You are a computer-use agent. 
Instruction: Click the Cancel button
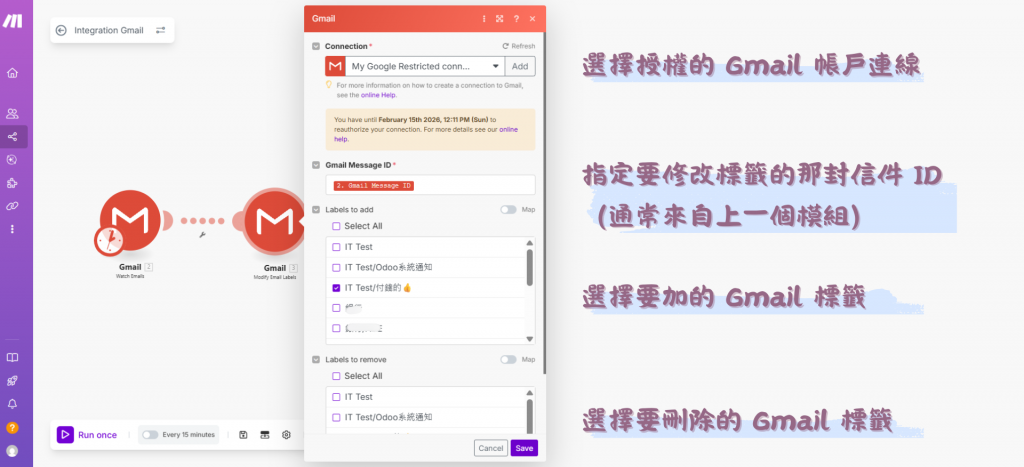pos(491,448)
